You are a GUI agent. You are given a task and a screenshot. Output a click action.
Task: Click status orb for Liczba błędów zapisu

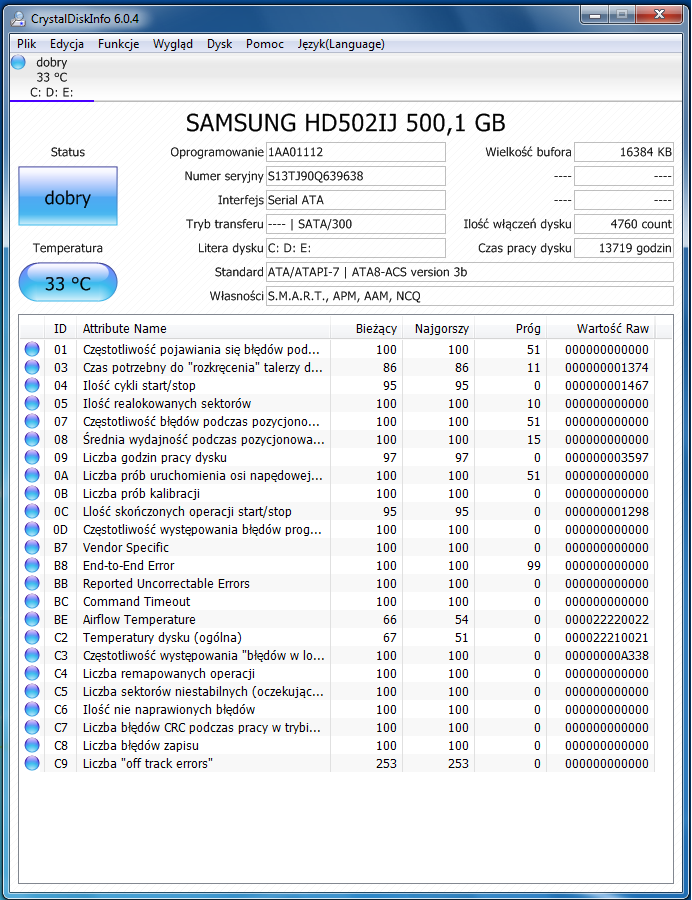point(32,744)
